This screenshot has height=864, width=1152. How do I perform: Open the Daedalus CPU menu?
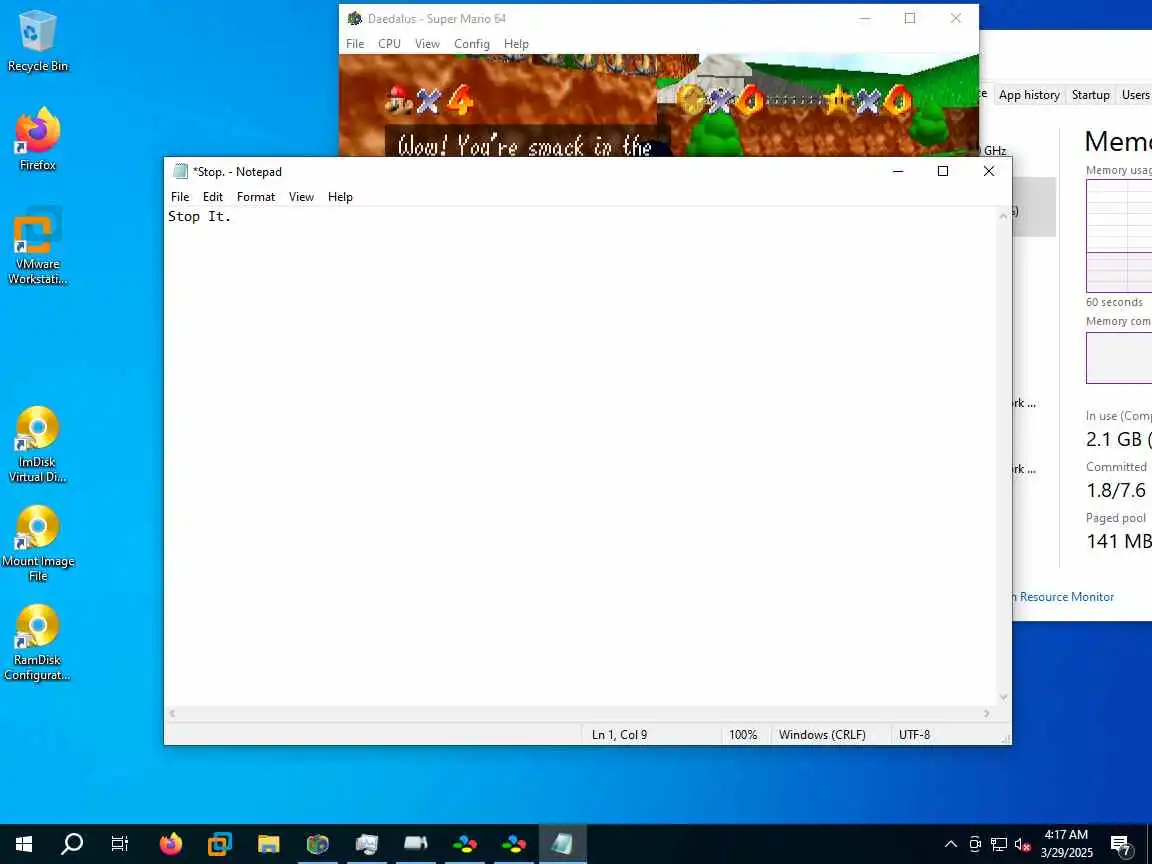click(x=389, y=44)
